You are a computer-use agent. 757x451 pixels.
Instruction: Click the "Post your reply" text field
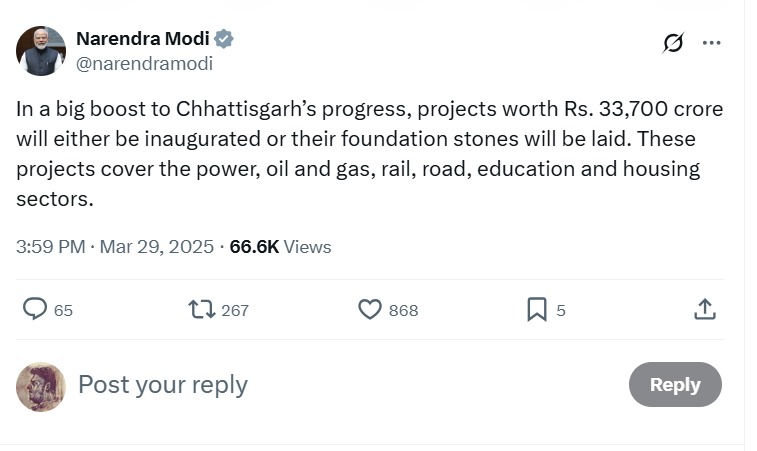pyautogui.click(x=300, y=385)
